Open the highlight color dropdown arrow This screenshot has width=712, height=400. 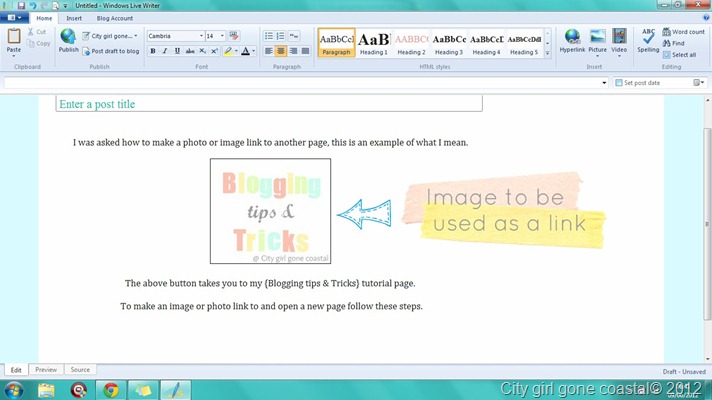click(236, 51)
